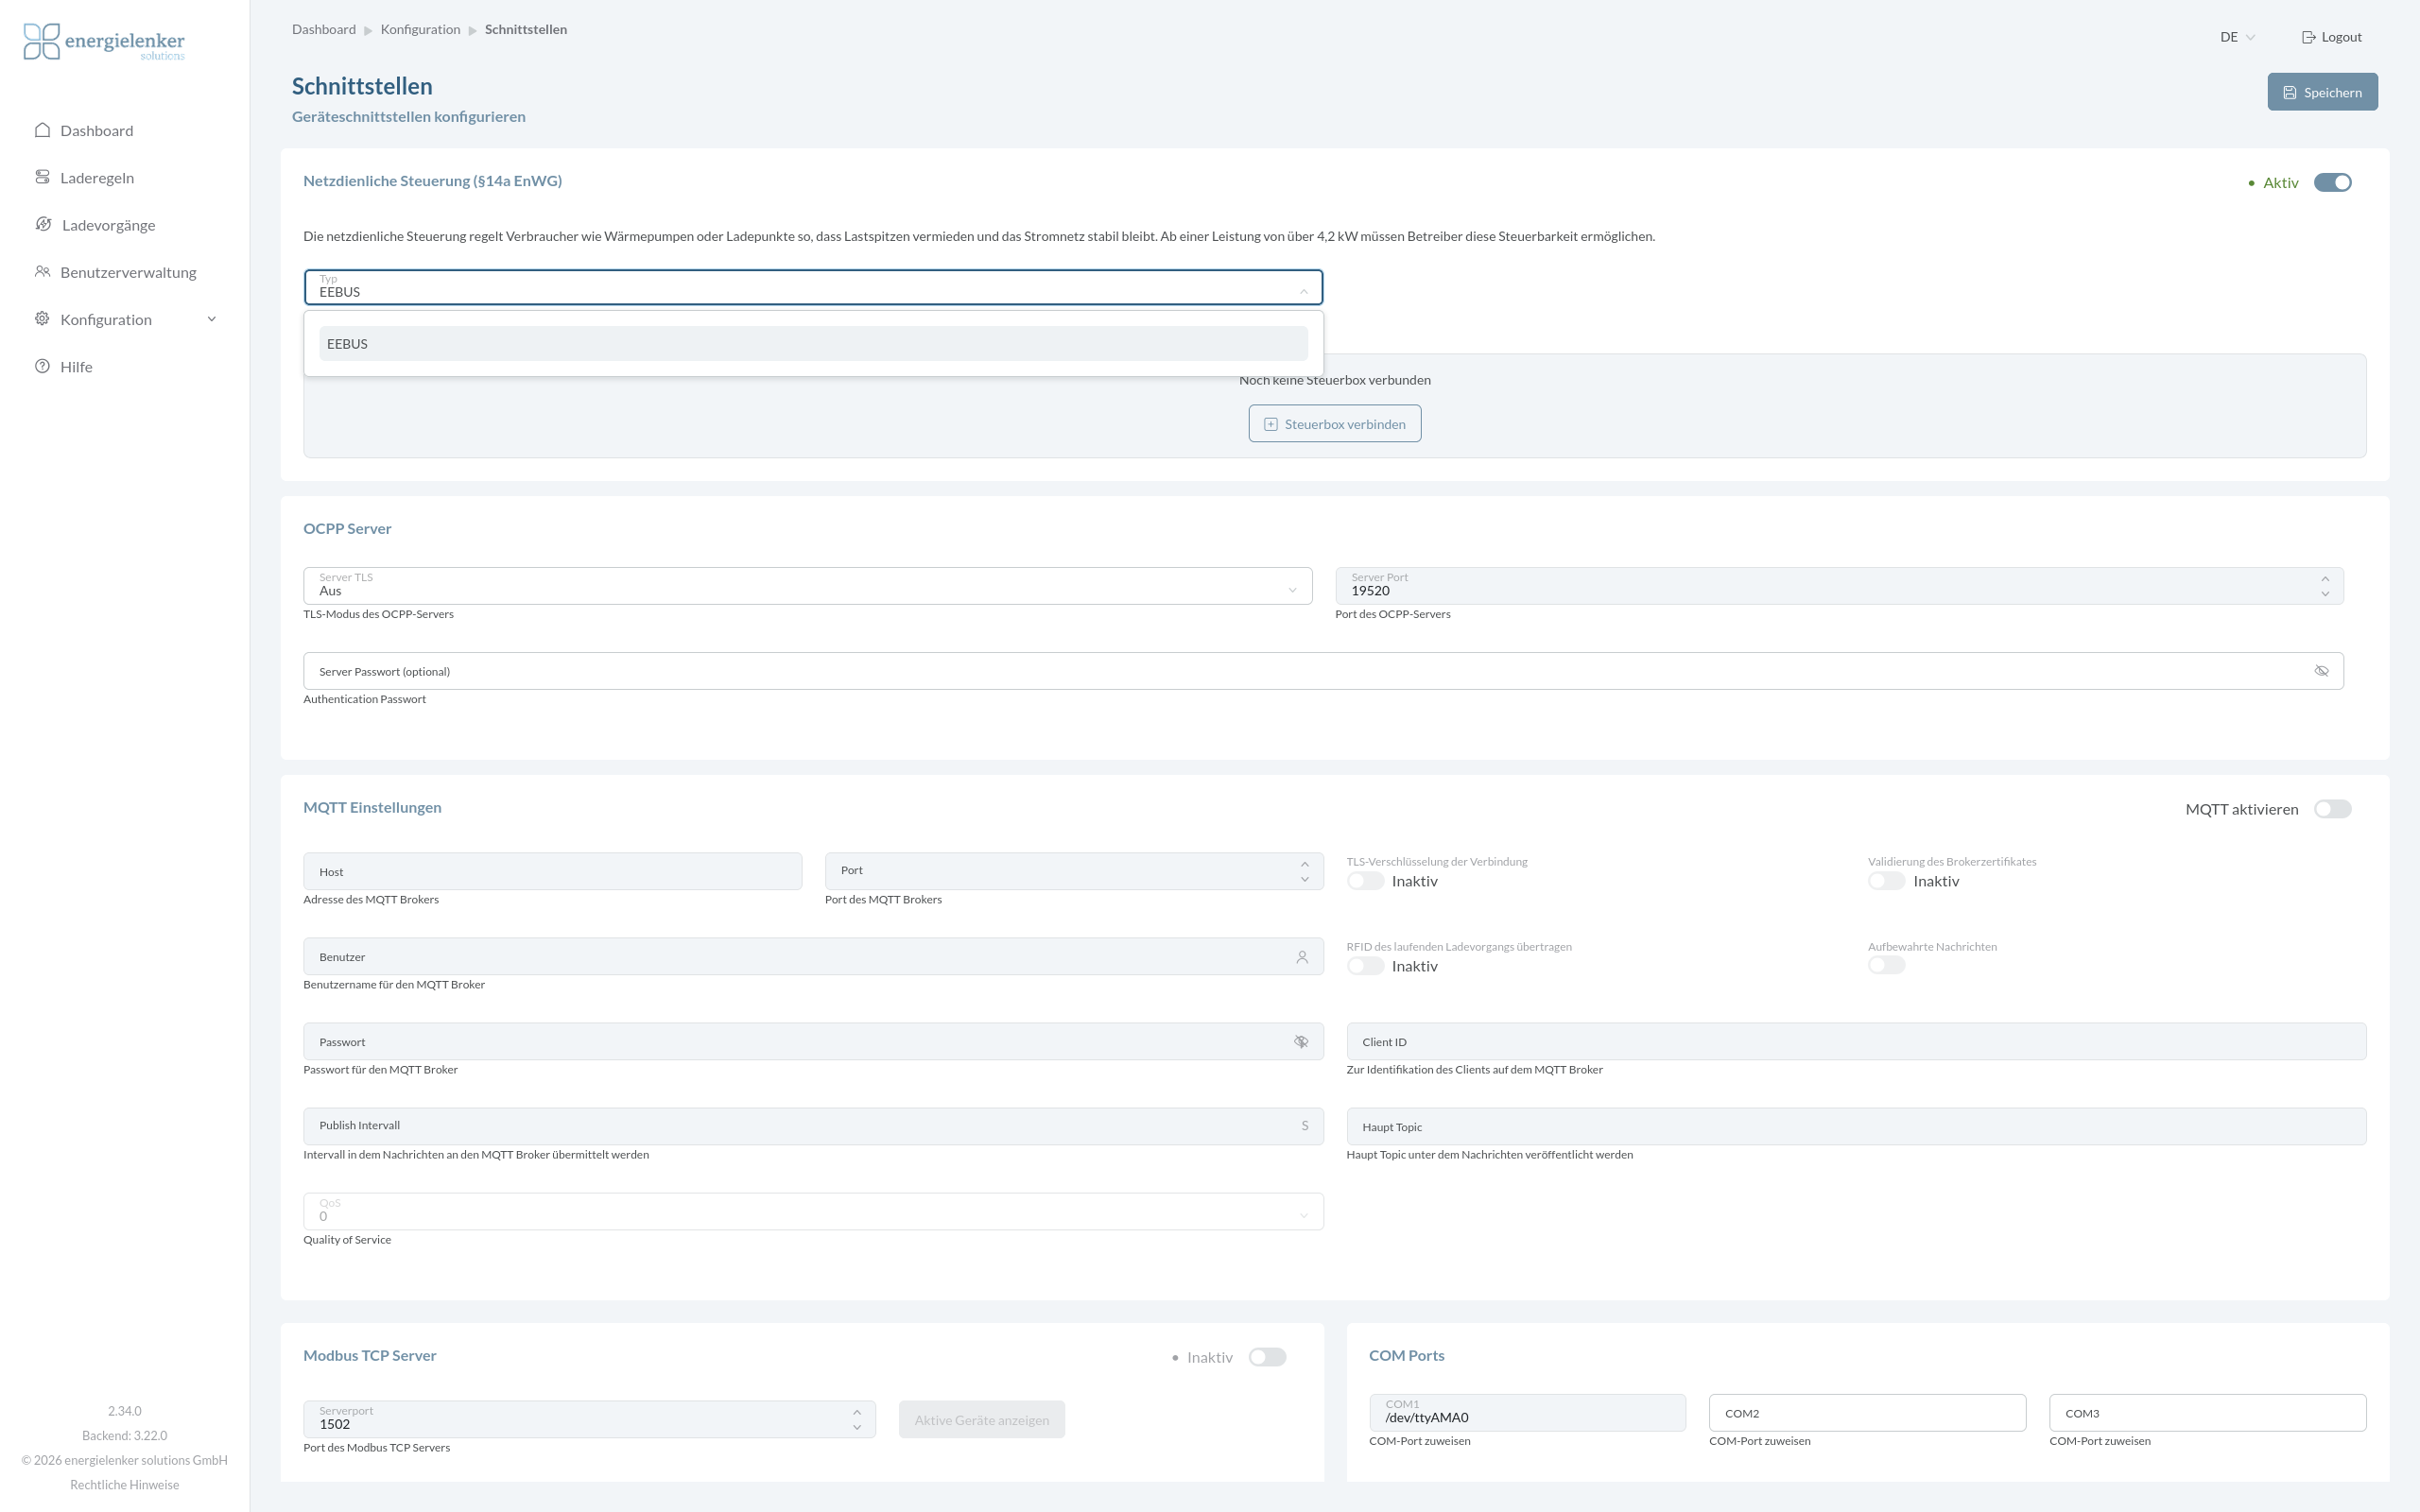Focus the Publish Intervall input field
This screenshot has height=1512, width=2420.
coord(813,1126)
